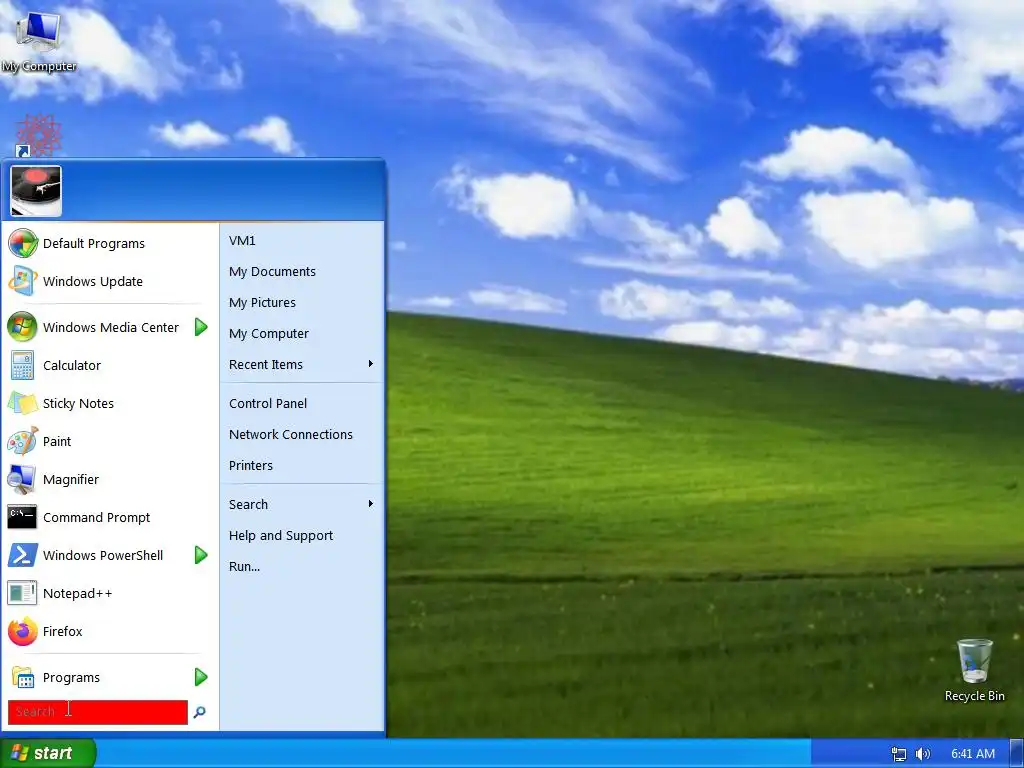Click the network tray icon
Image resolution: width=1024 pixels, height=768 pixels.
(899, 754)
